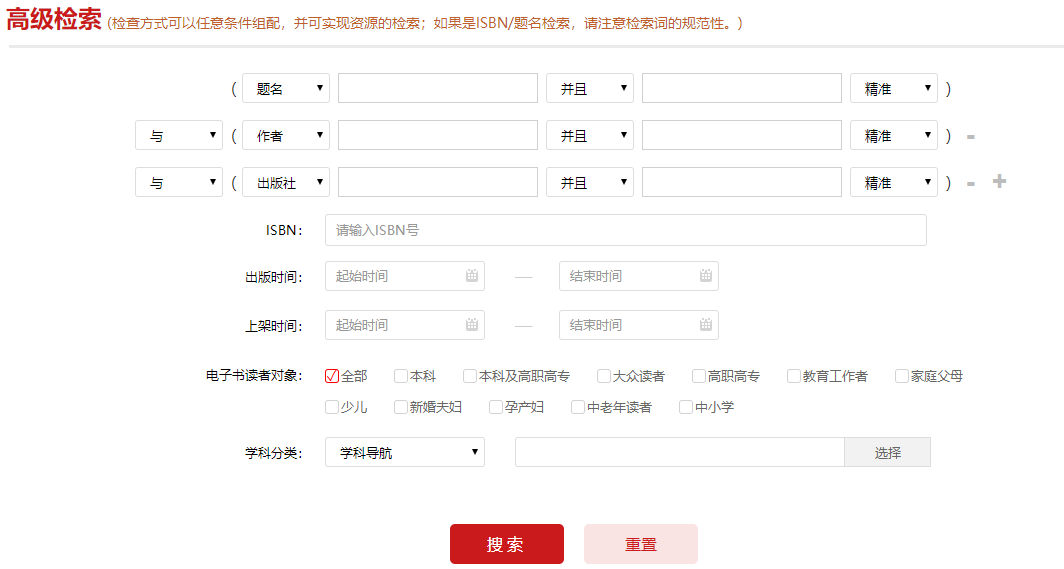Open the 精准 dropdown in first row
This screenshot has height=569, width=1064.
click(893, 88)
